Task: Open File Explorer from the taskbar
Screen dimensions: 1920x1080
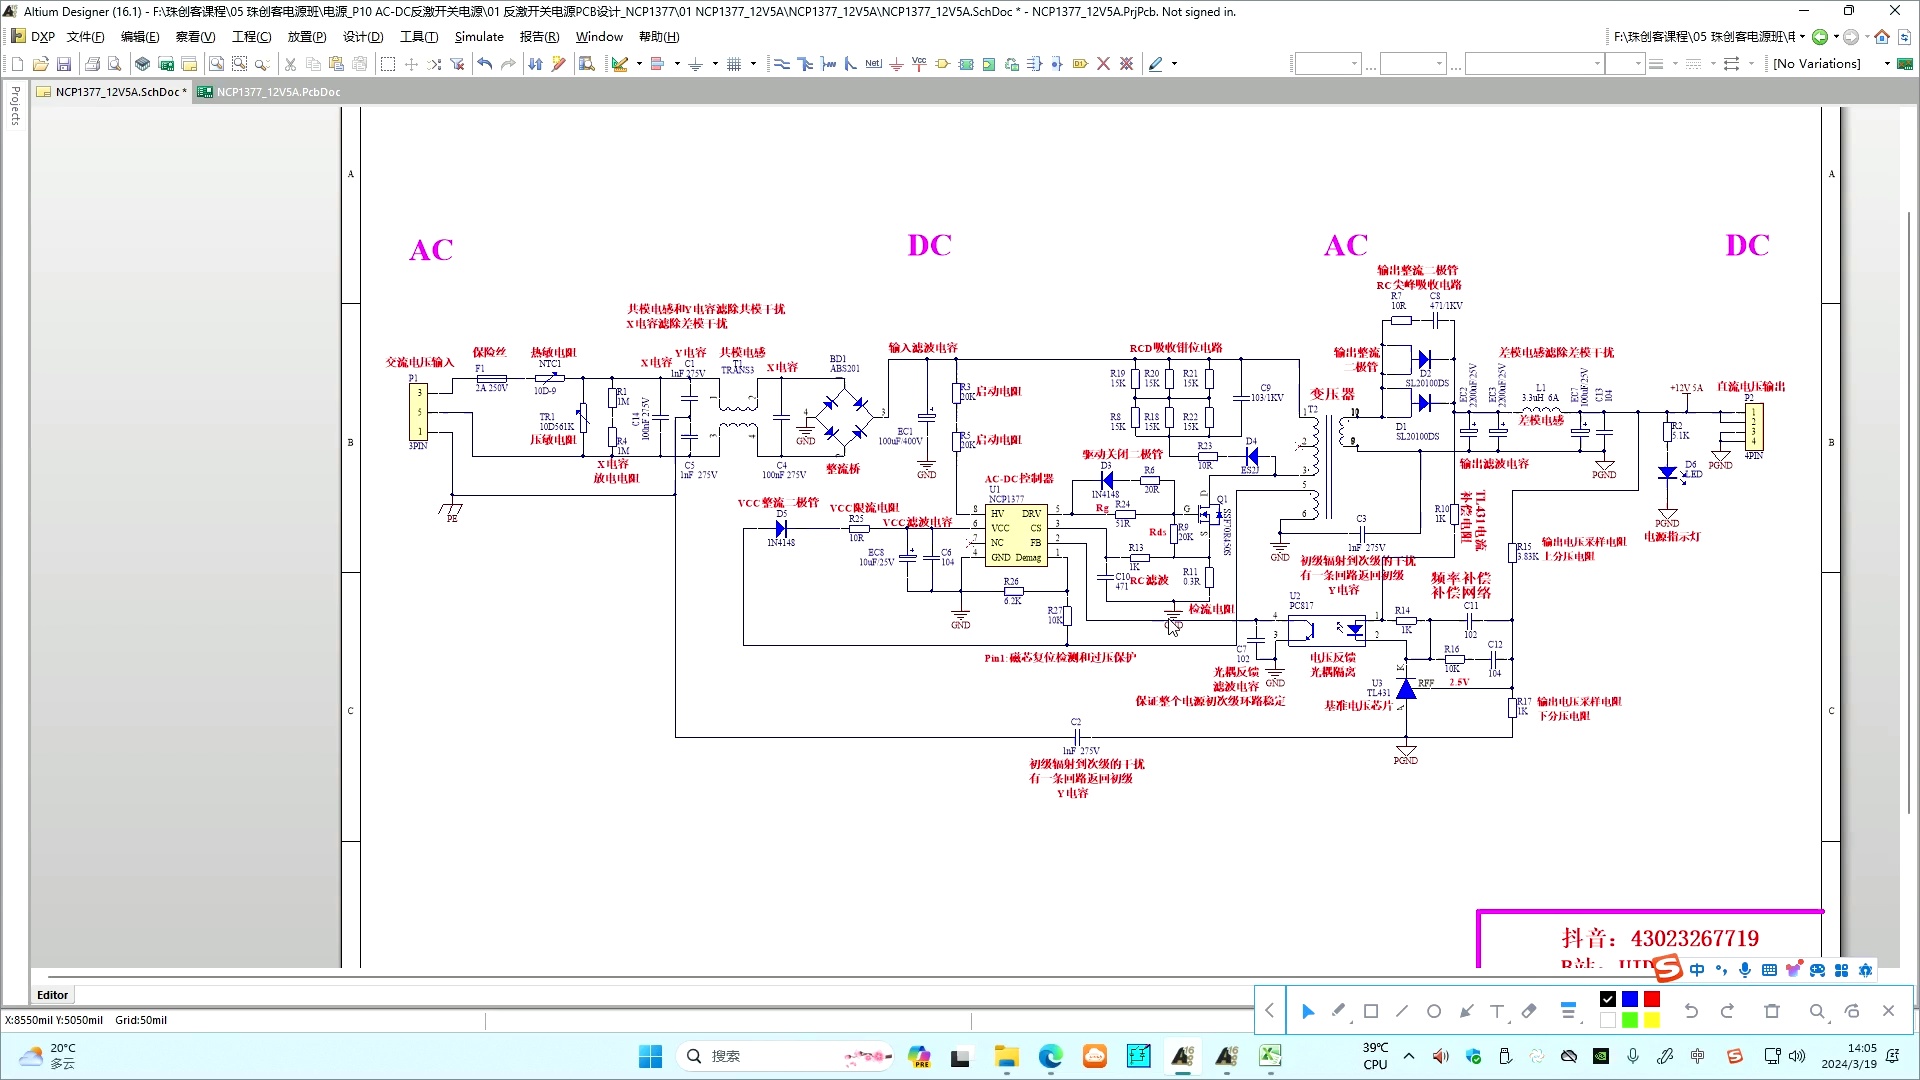Action: [1006, 1056]
